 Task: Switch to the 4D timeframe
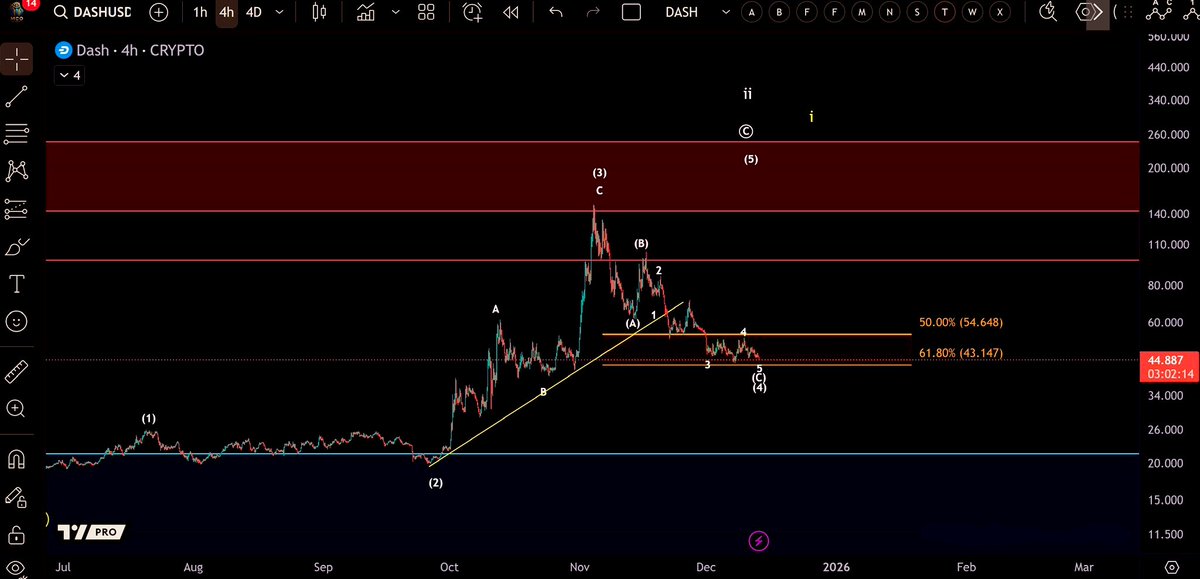(254, 13)
